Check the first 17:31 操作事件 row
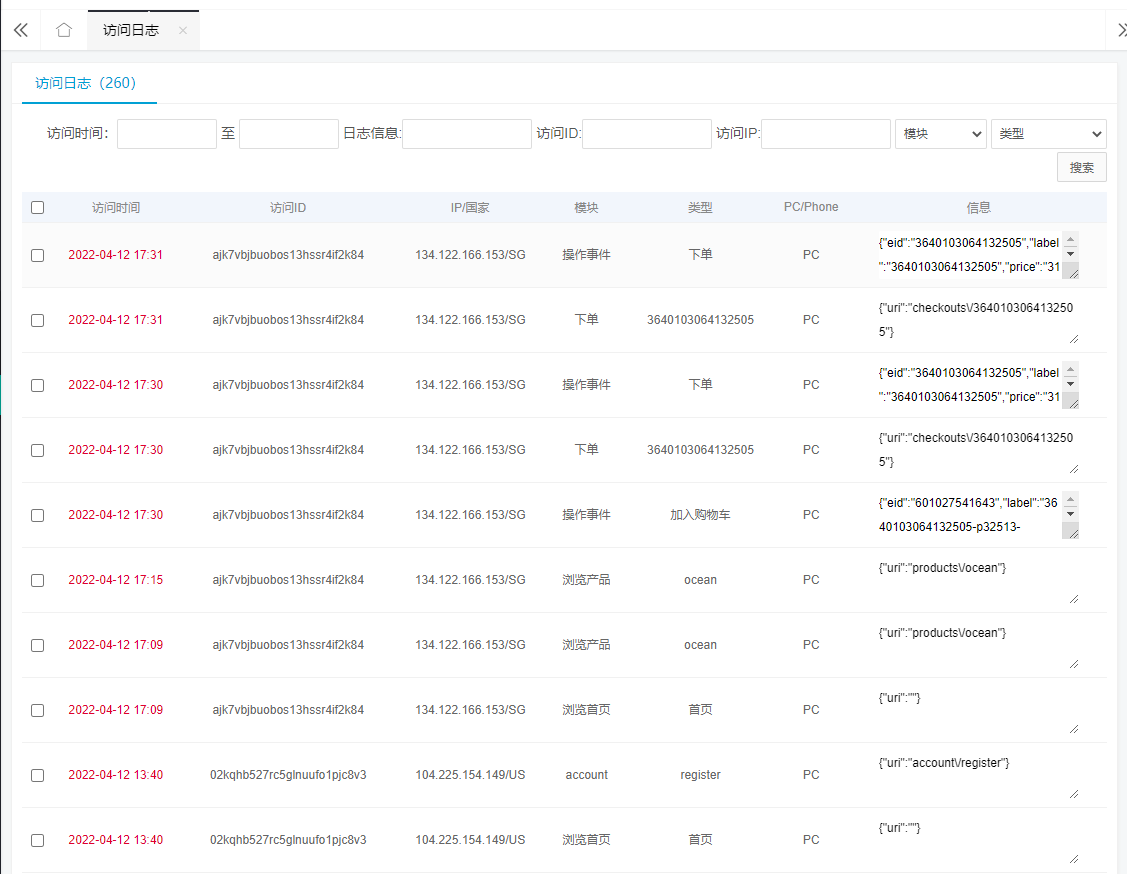 point(37,255)
